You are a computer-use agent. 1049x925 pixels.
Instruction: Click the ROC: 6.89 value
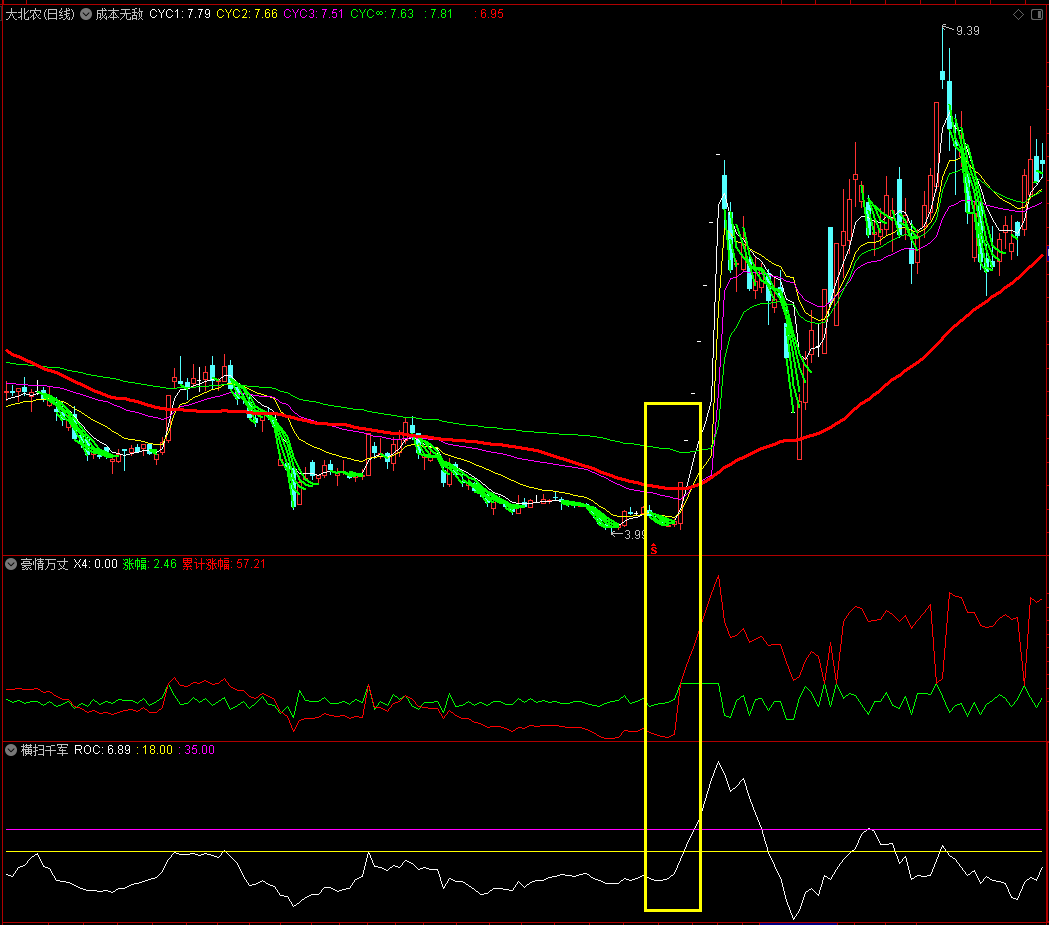(102, 750)
